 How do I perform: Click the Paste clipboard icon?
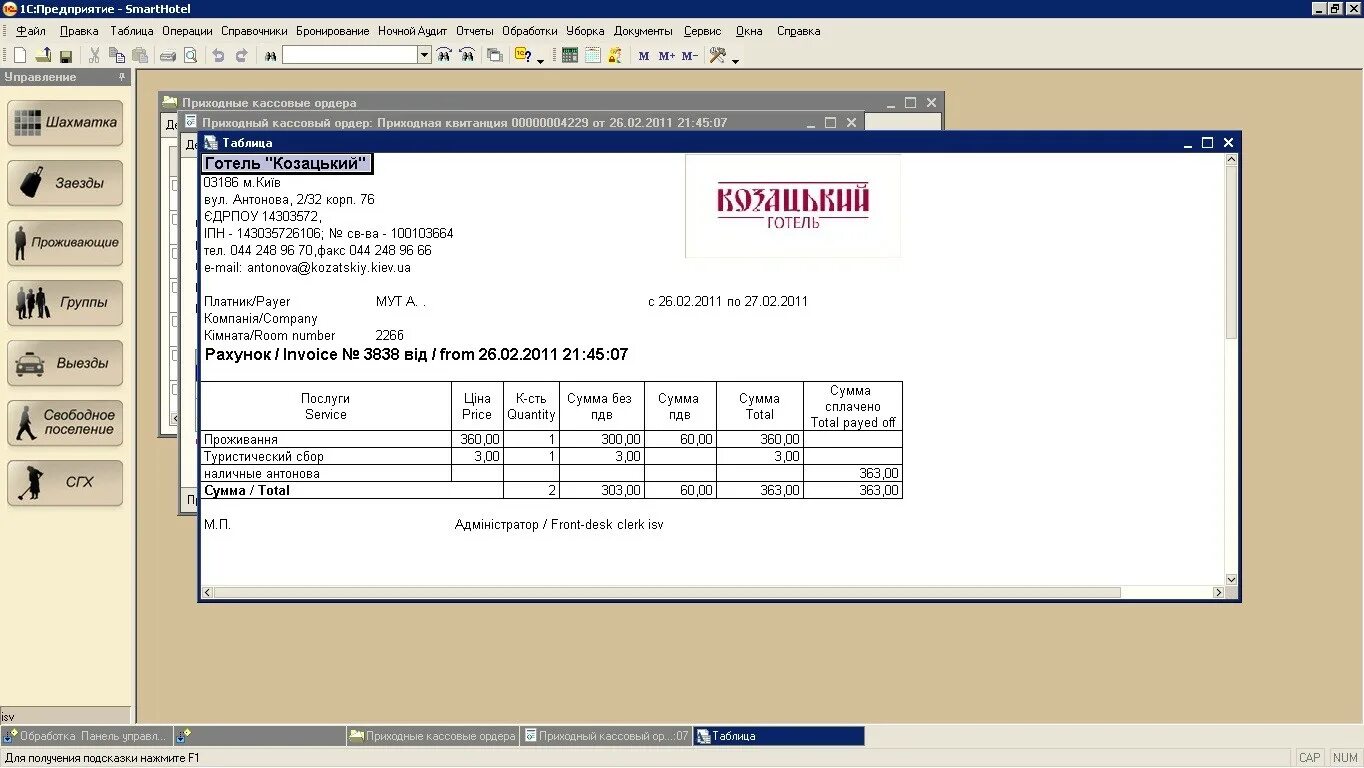point(140,56)
